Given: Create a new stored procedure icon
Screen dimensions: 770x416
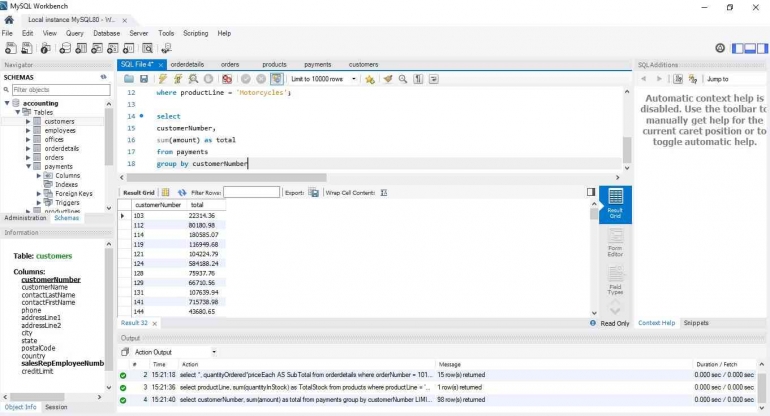Looking at the screenshot, I should pyautogui.click(x=113, y=48).
